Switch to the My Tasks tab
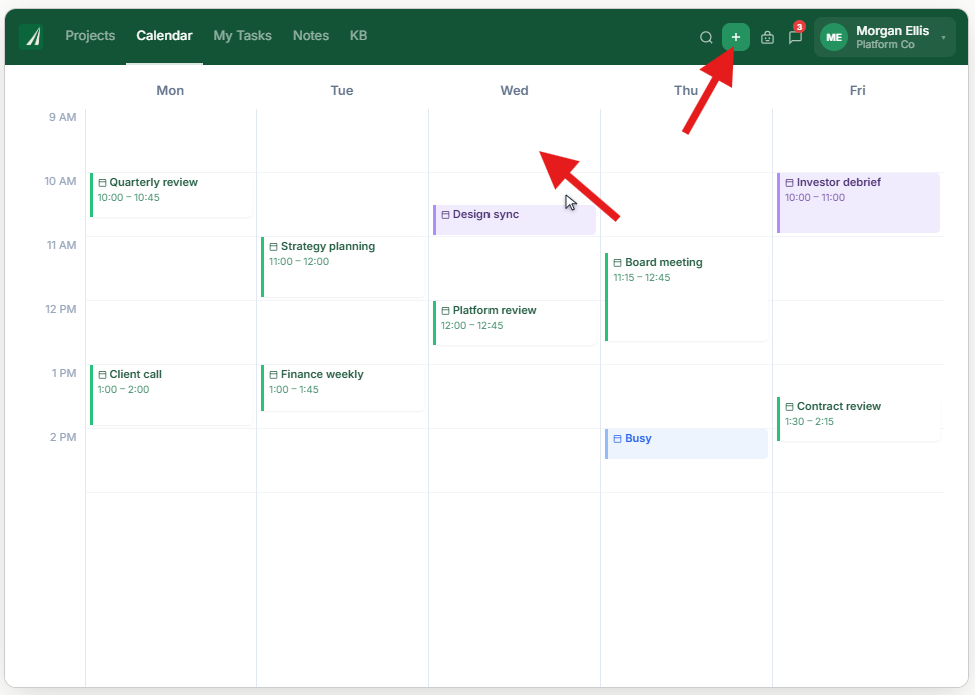This screenshot has height=695, width=975. pyautogui.click(x=243, y=35)
